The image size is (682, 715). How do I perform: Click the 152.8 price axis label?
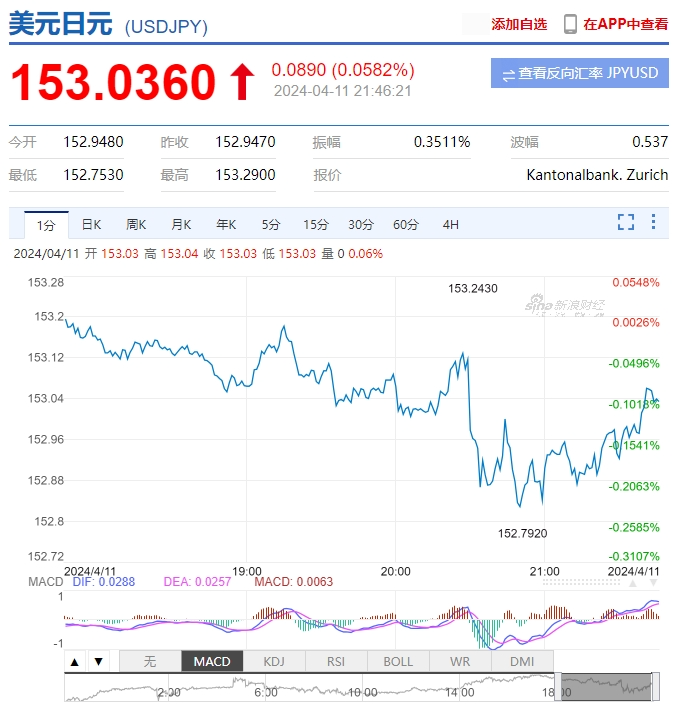pos(49,521)
